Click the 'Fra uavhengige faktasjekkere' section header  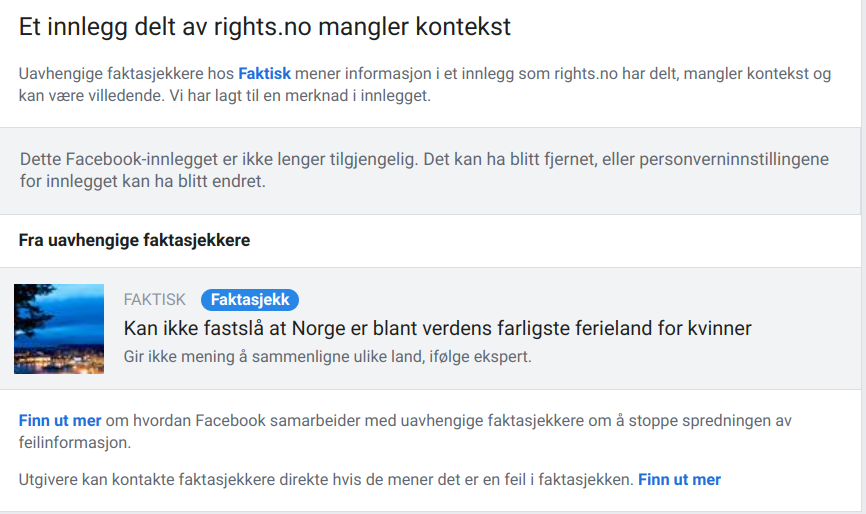(134, 240)
